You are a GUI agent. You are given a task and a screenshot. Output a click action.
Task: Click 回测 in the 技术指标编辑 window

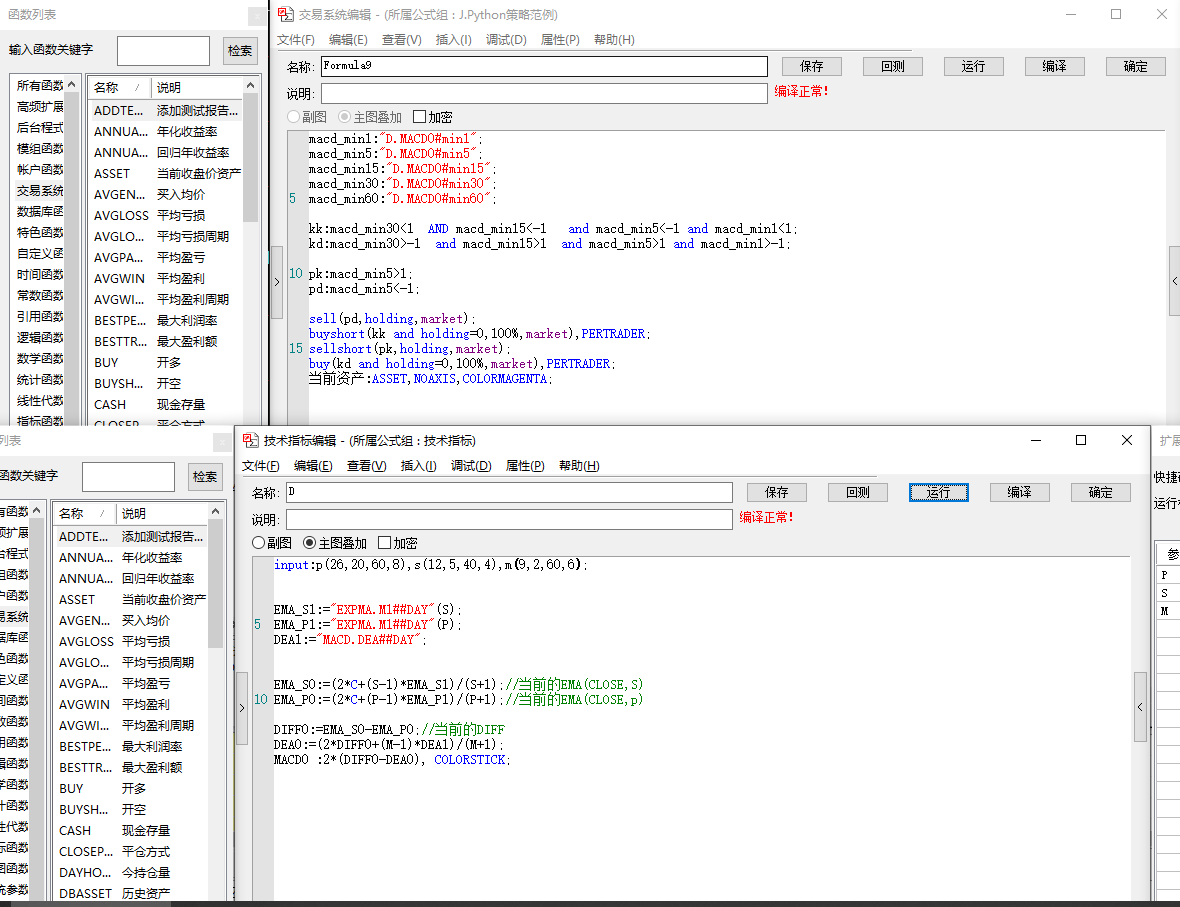(x=858, y=492)
